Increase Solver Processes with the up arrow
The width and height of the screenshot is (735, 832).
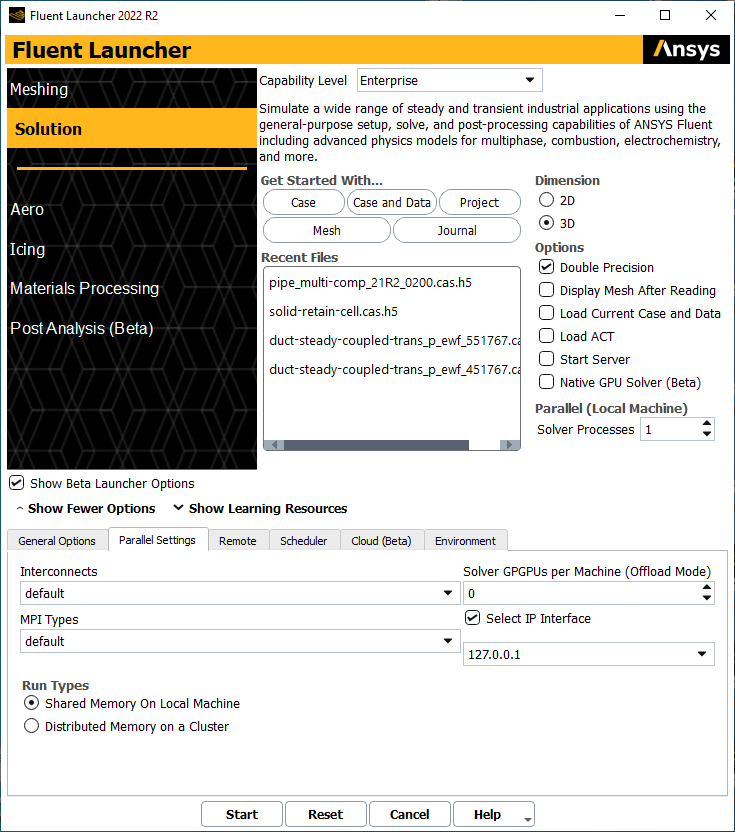click(x=706, y=424)
